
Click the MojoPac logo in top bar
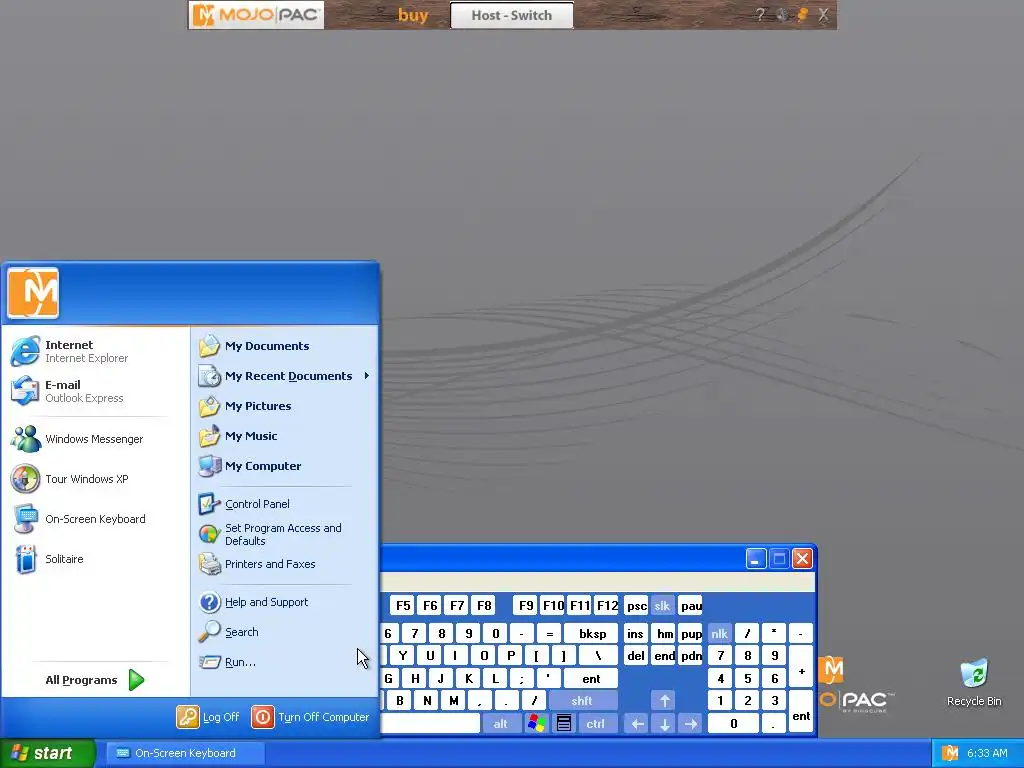pos(256,14)
